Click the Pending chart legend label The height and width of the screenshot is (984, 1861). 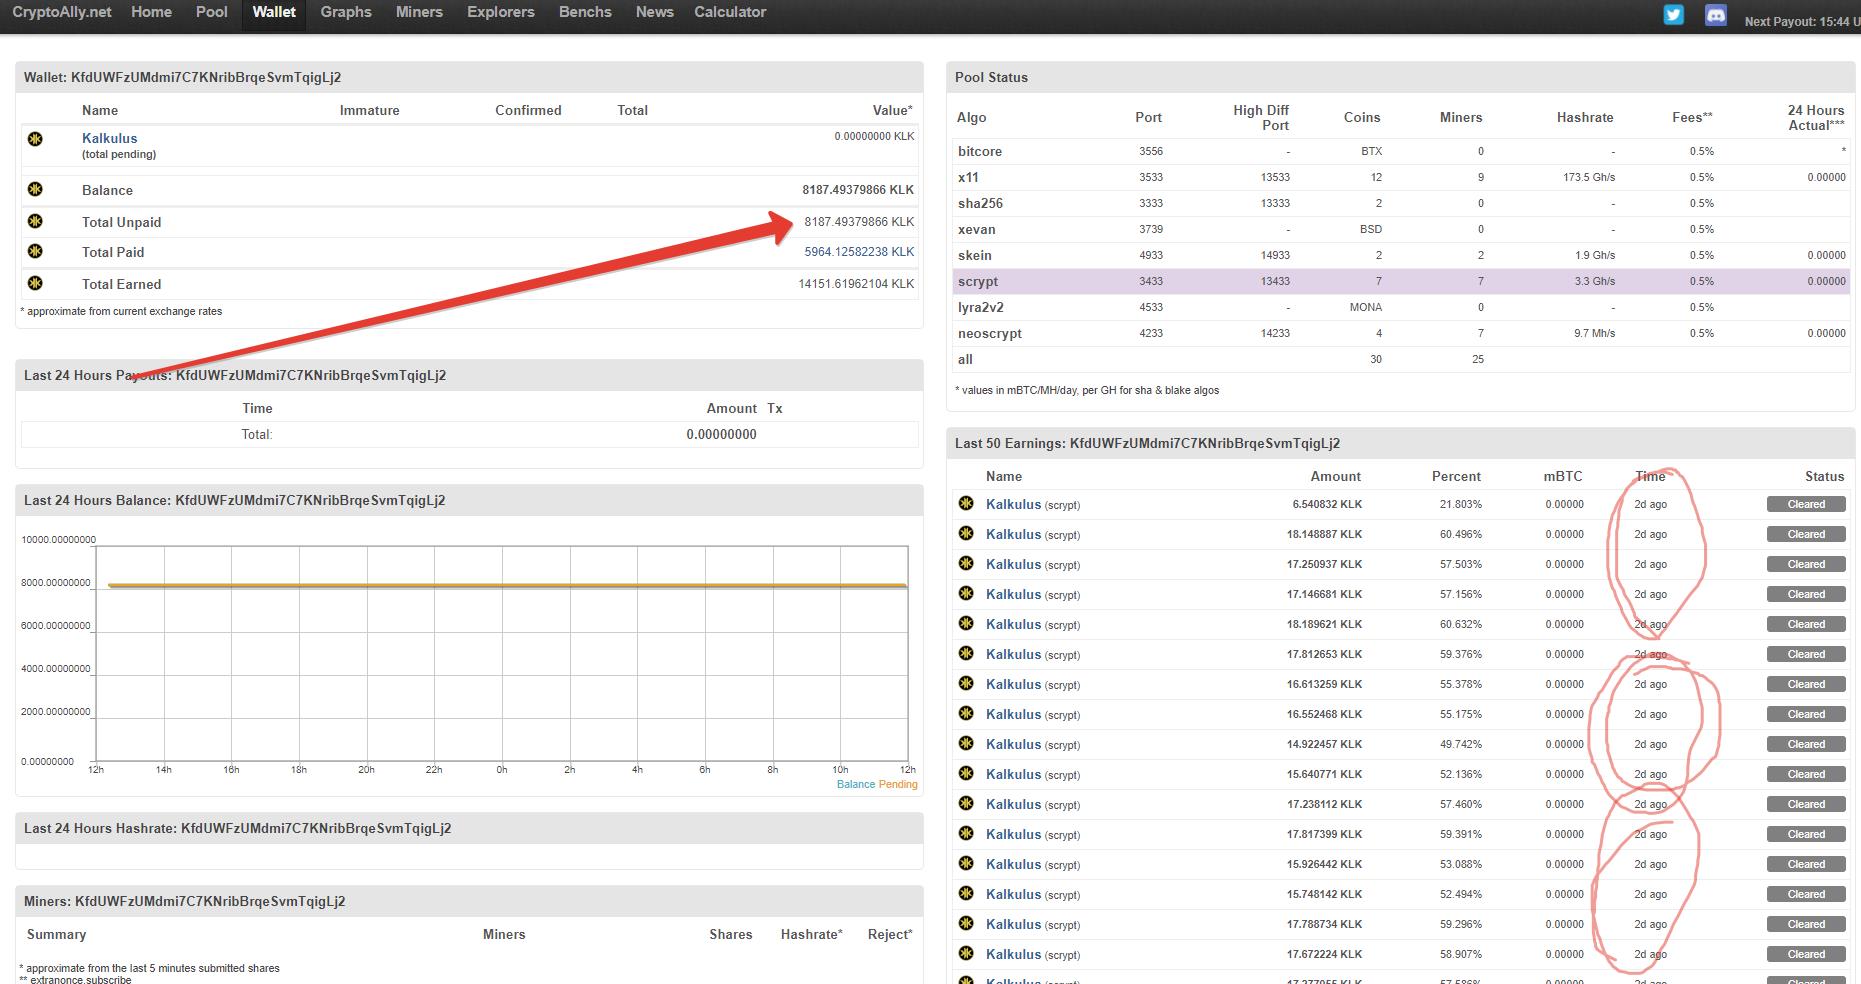coord(898,784)
